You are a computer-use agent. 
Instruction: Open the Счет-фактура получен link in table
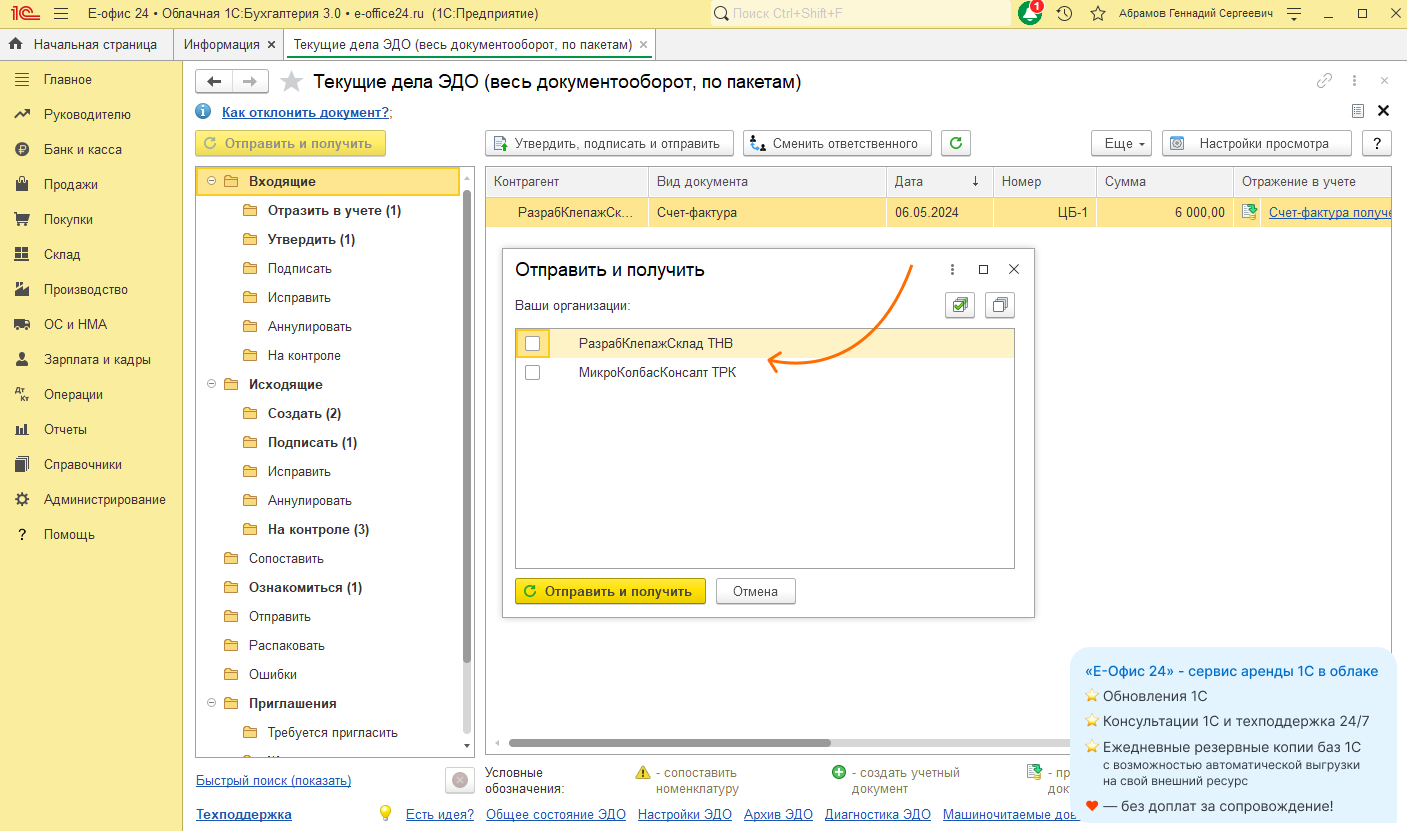click(1330, 212)
